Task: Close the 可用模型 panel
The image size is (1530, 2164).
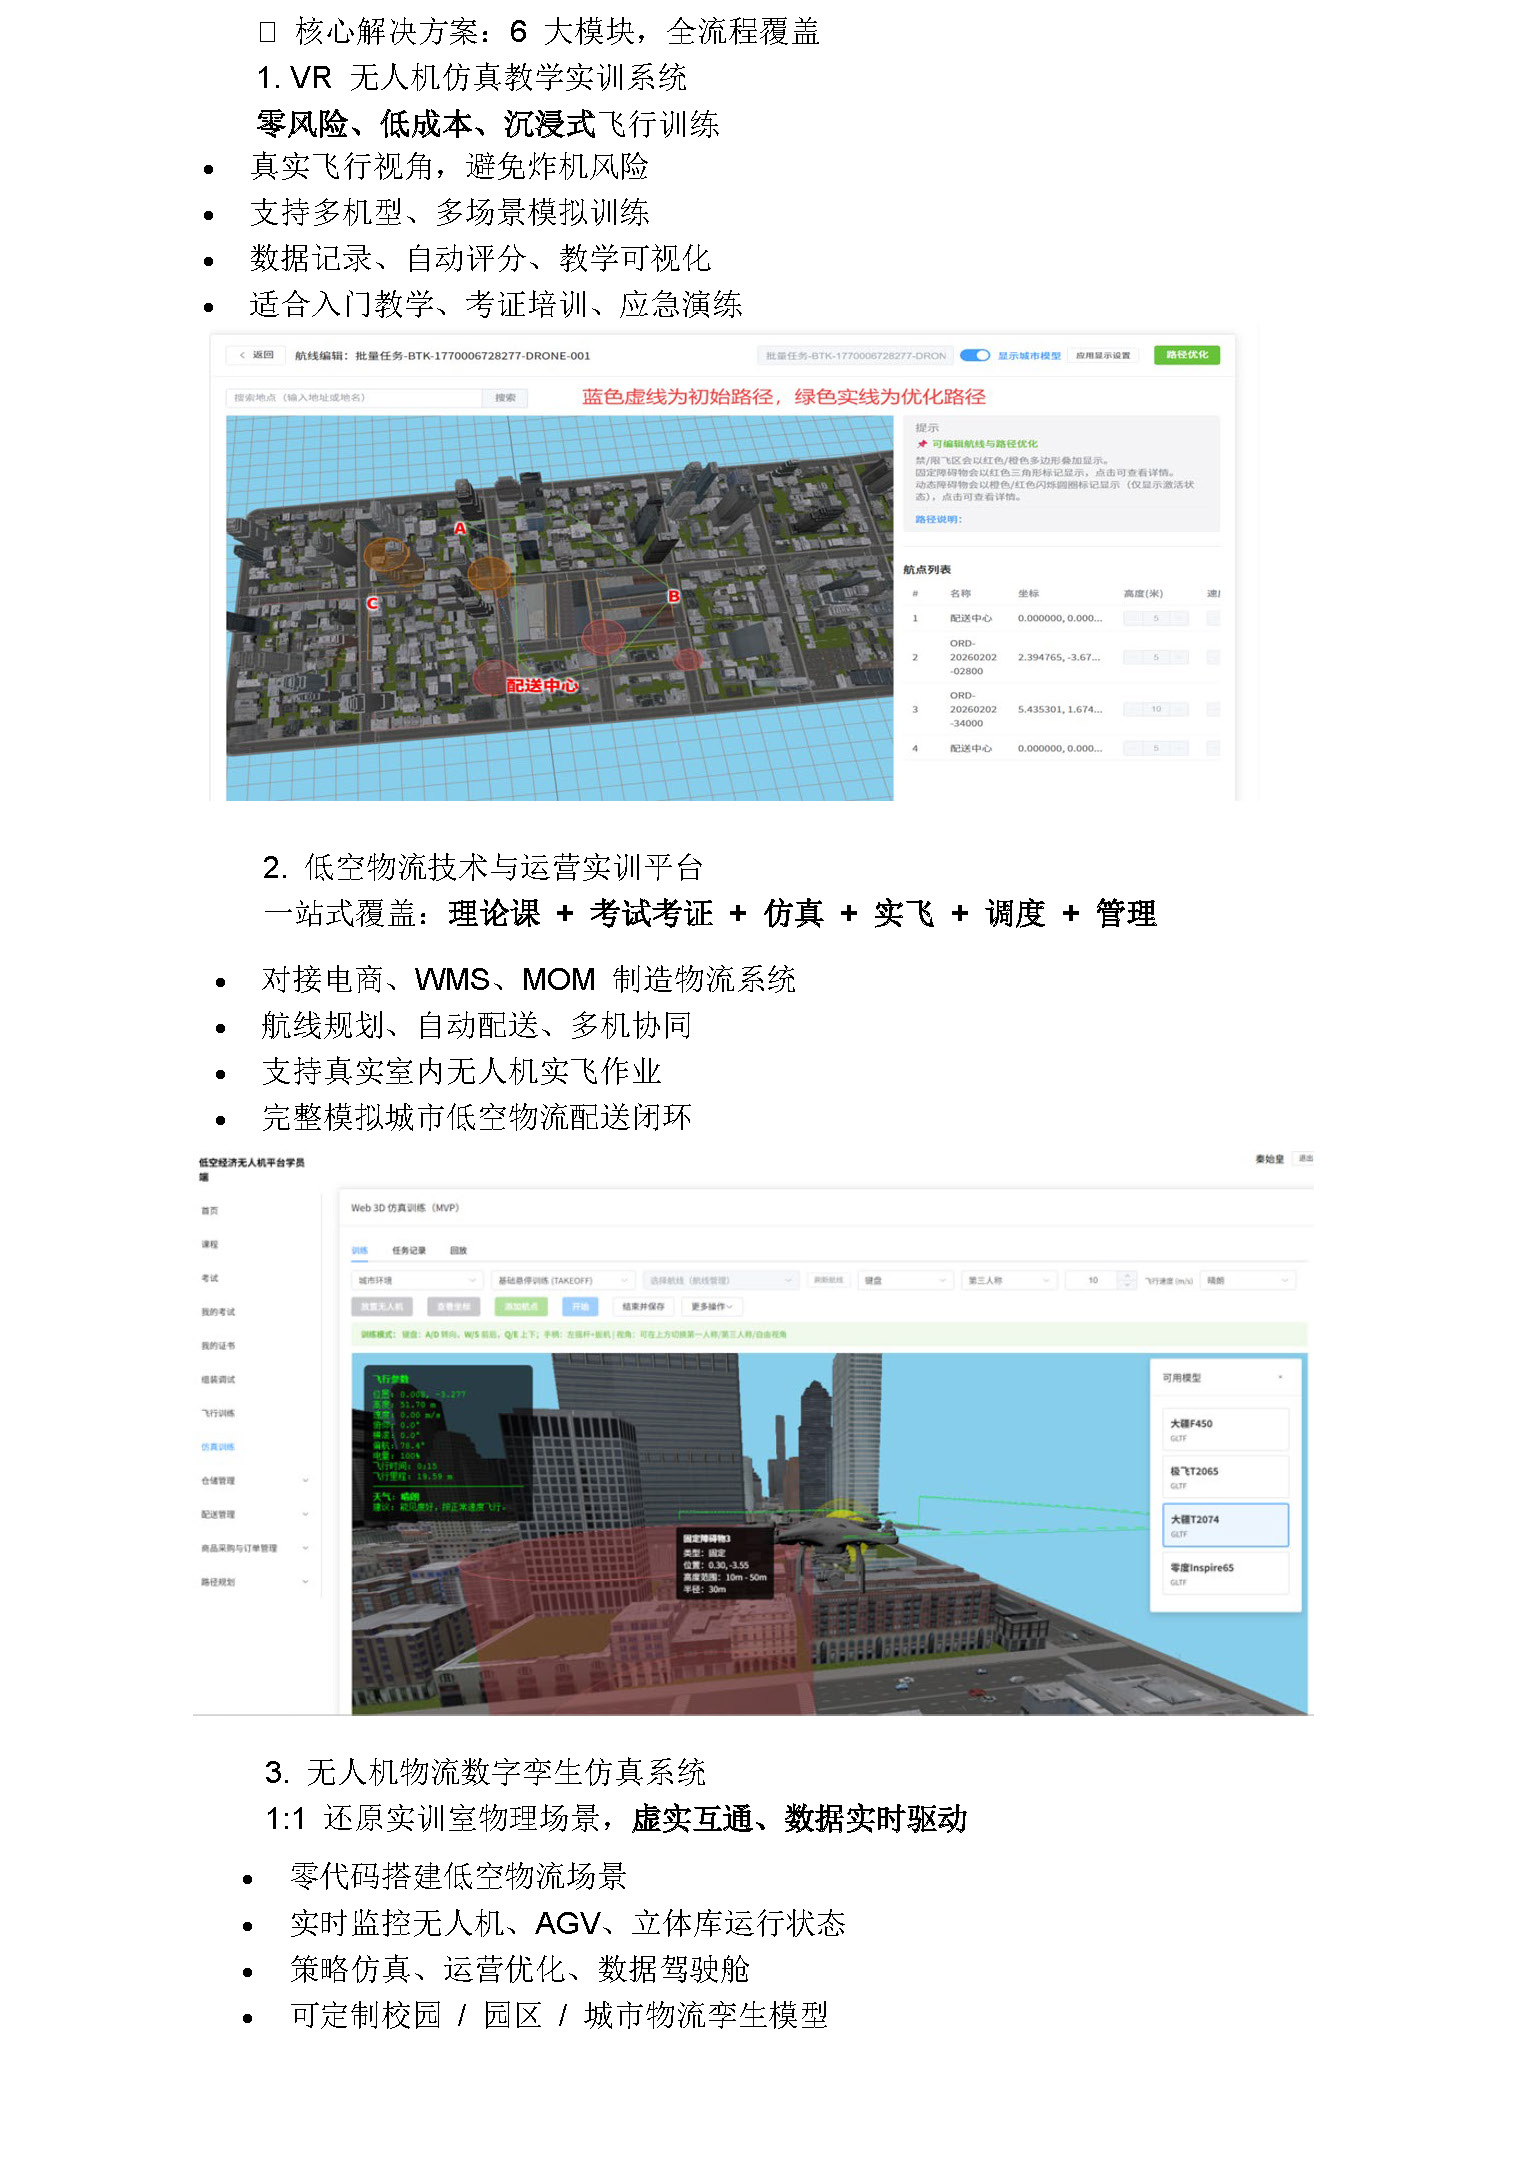Action: pyautogui.click(x=1280, y=1378)
